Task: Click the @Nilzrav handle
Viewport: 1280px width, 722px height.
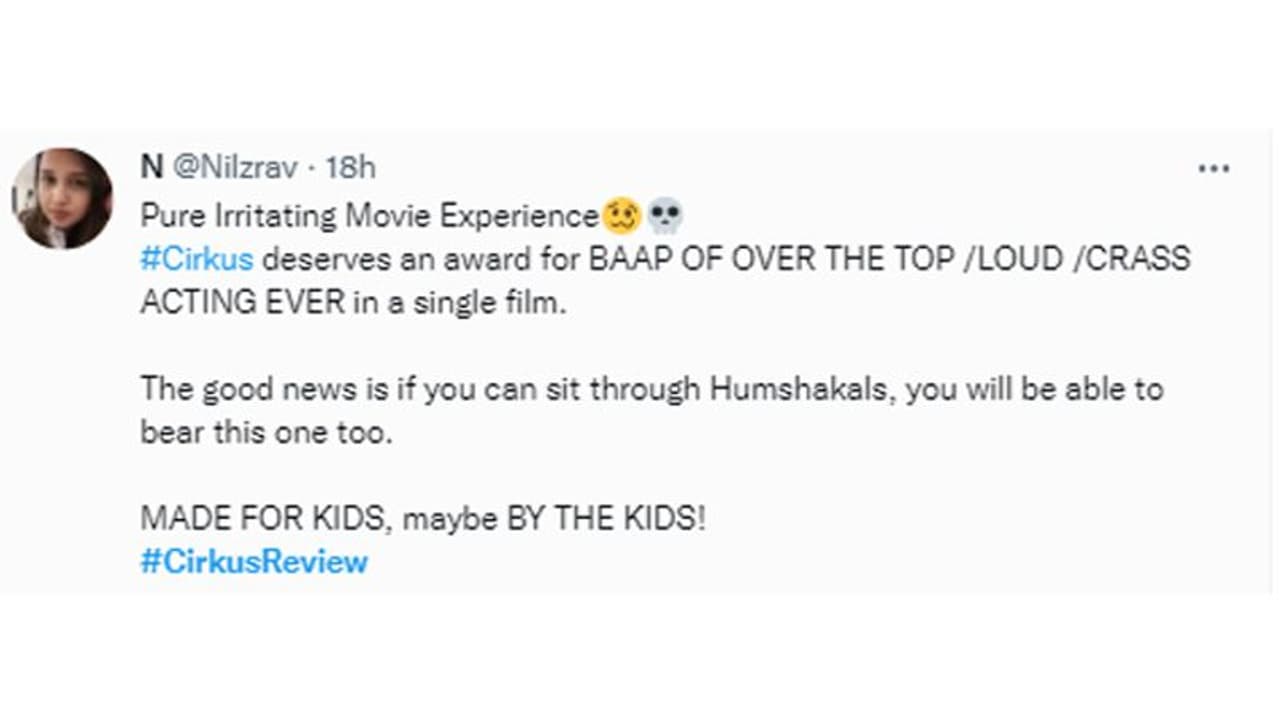Action: pos(235,168)
